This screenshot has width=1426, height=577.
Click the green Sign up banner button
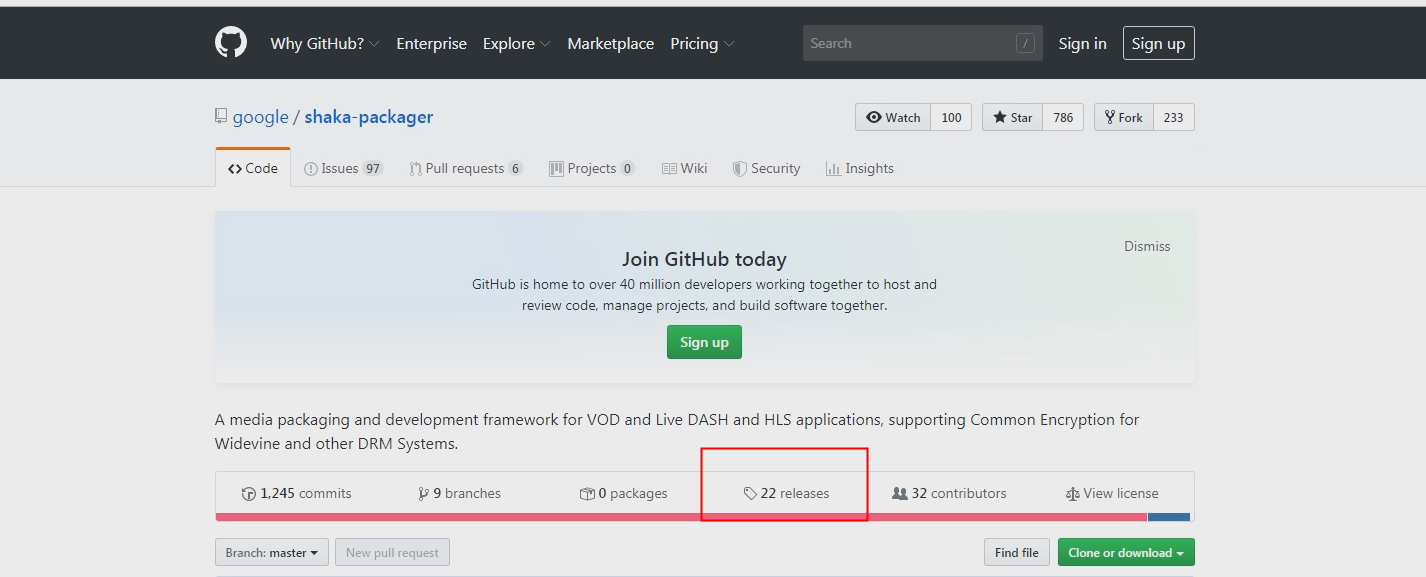tap(704, 342)
